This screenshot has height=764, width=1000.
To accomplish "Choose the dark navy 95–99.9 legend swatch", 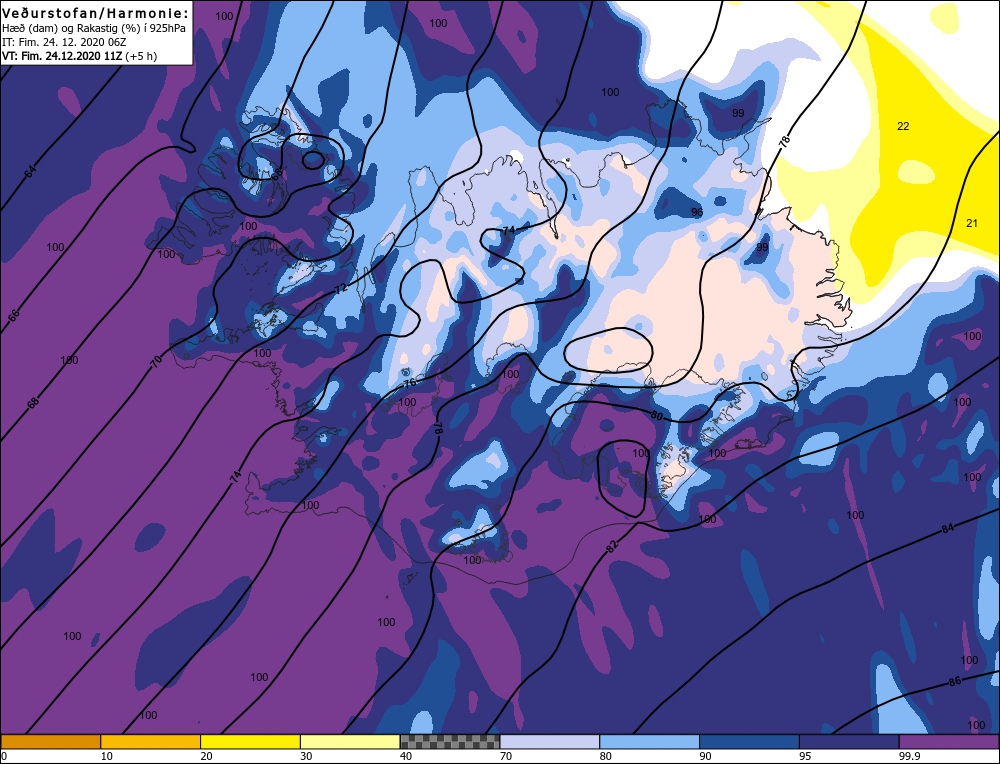I will coord(849,741).
